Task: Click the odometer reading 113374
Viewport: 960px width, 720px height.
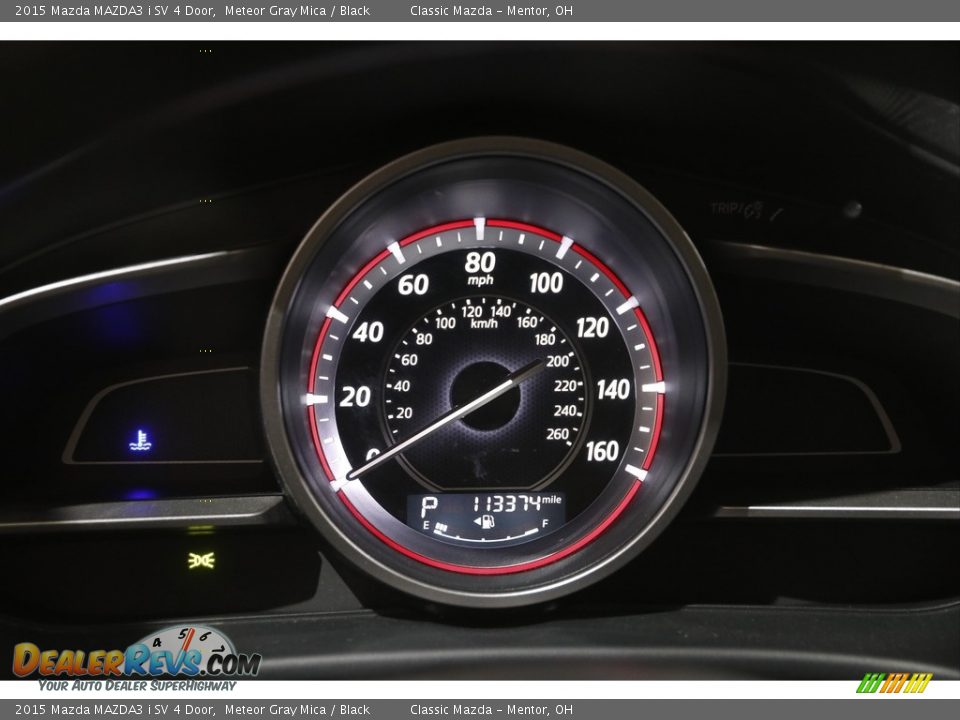Action: tap(506, 503)
